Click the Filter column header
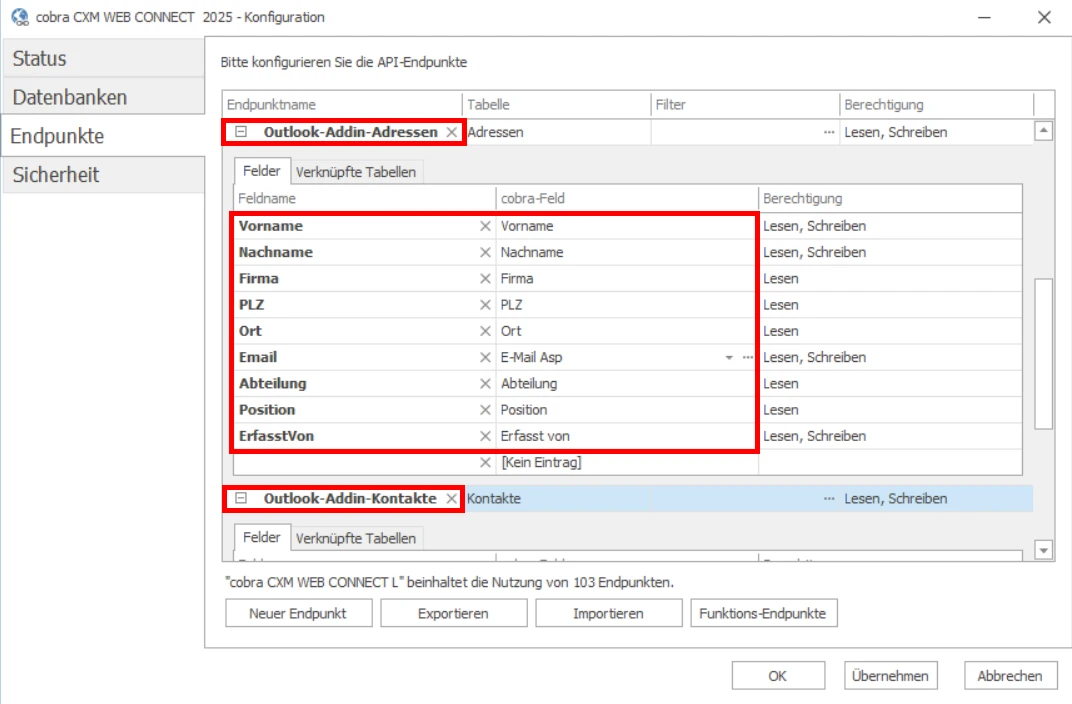 [745, 105]
